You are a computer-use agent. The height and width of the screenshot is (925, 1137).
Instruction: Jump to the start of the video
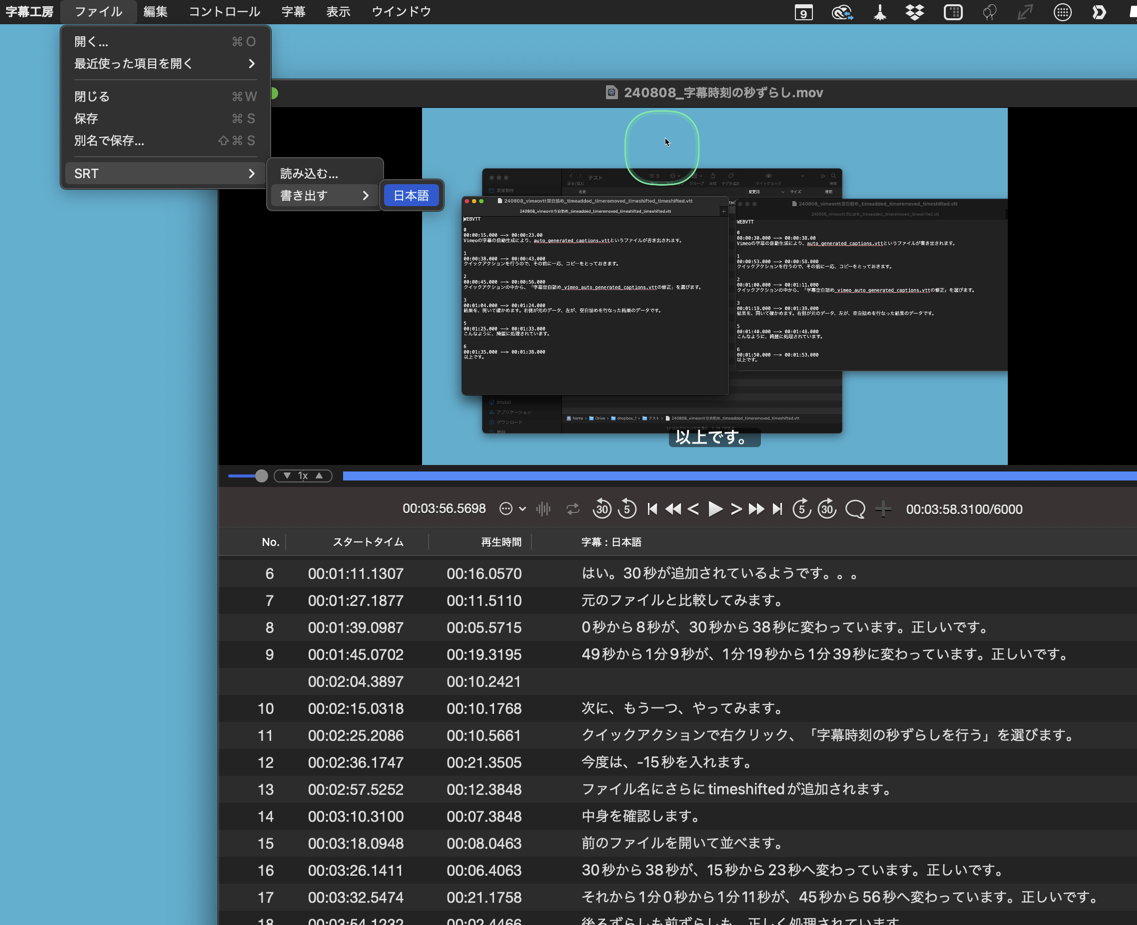click(652, 509)
